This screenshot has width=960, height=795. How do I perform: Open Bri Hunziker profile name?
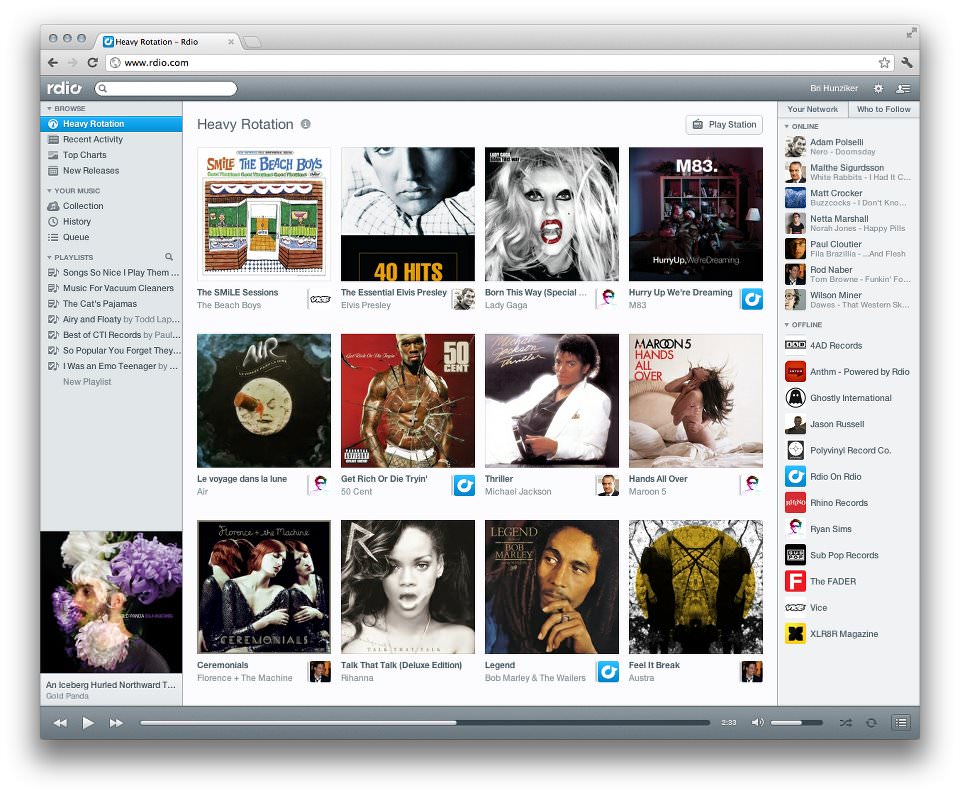(x=834, y=88)
